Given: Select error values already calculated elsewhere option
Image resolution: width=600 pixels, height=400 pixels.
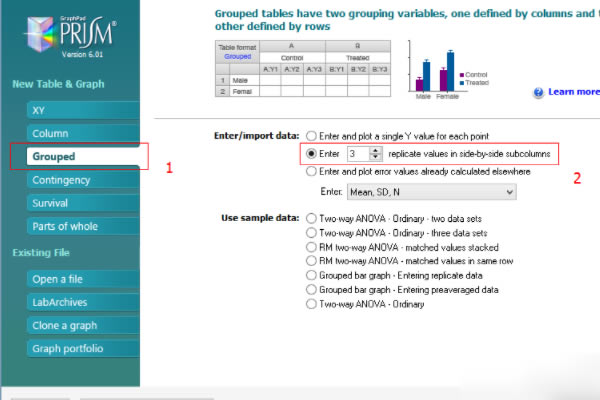Looking at the screenshot, I should point(311,171).
